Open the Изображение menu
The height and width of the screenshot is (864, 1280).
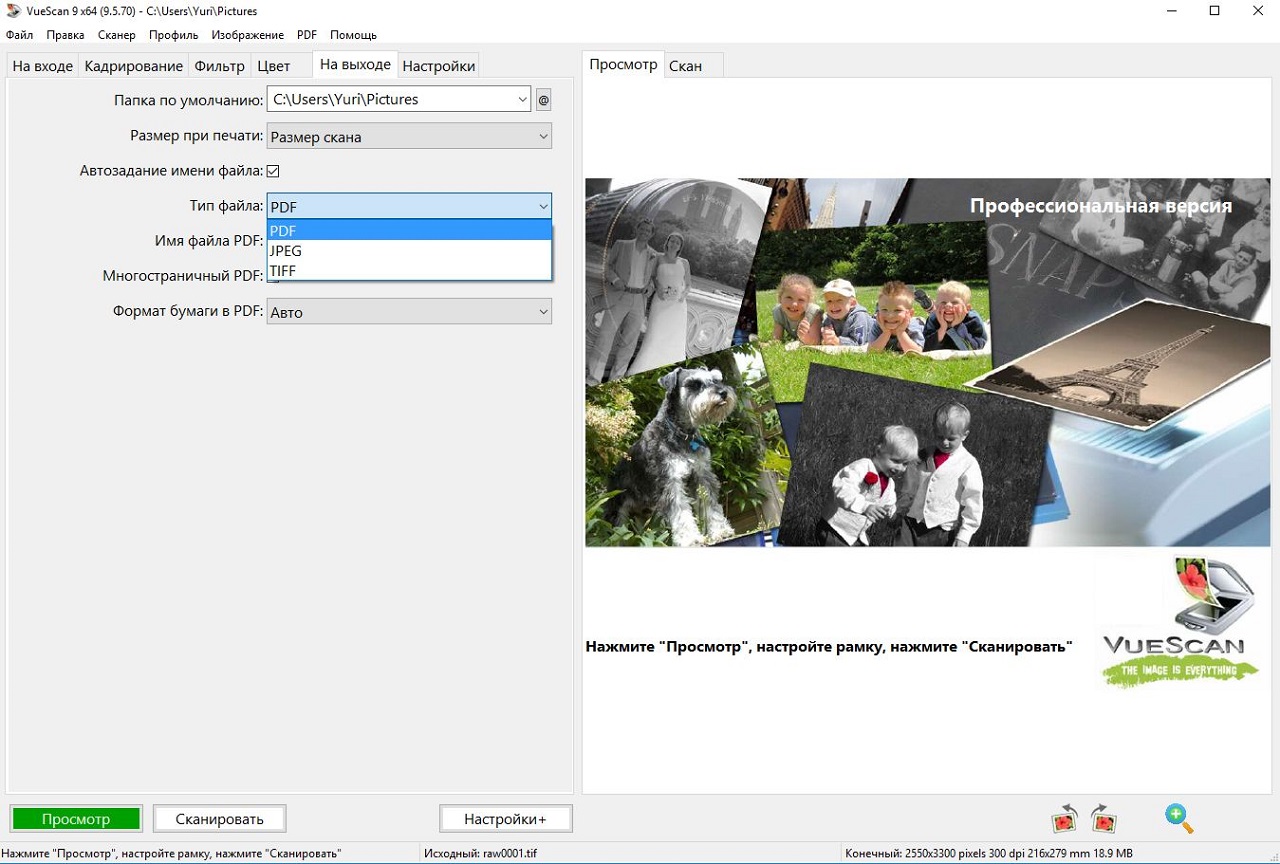pyautogui.click(x=247, y=35)
